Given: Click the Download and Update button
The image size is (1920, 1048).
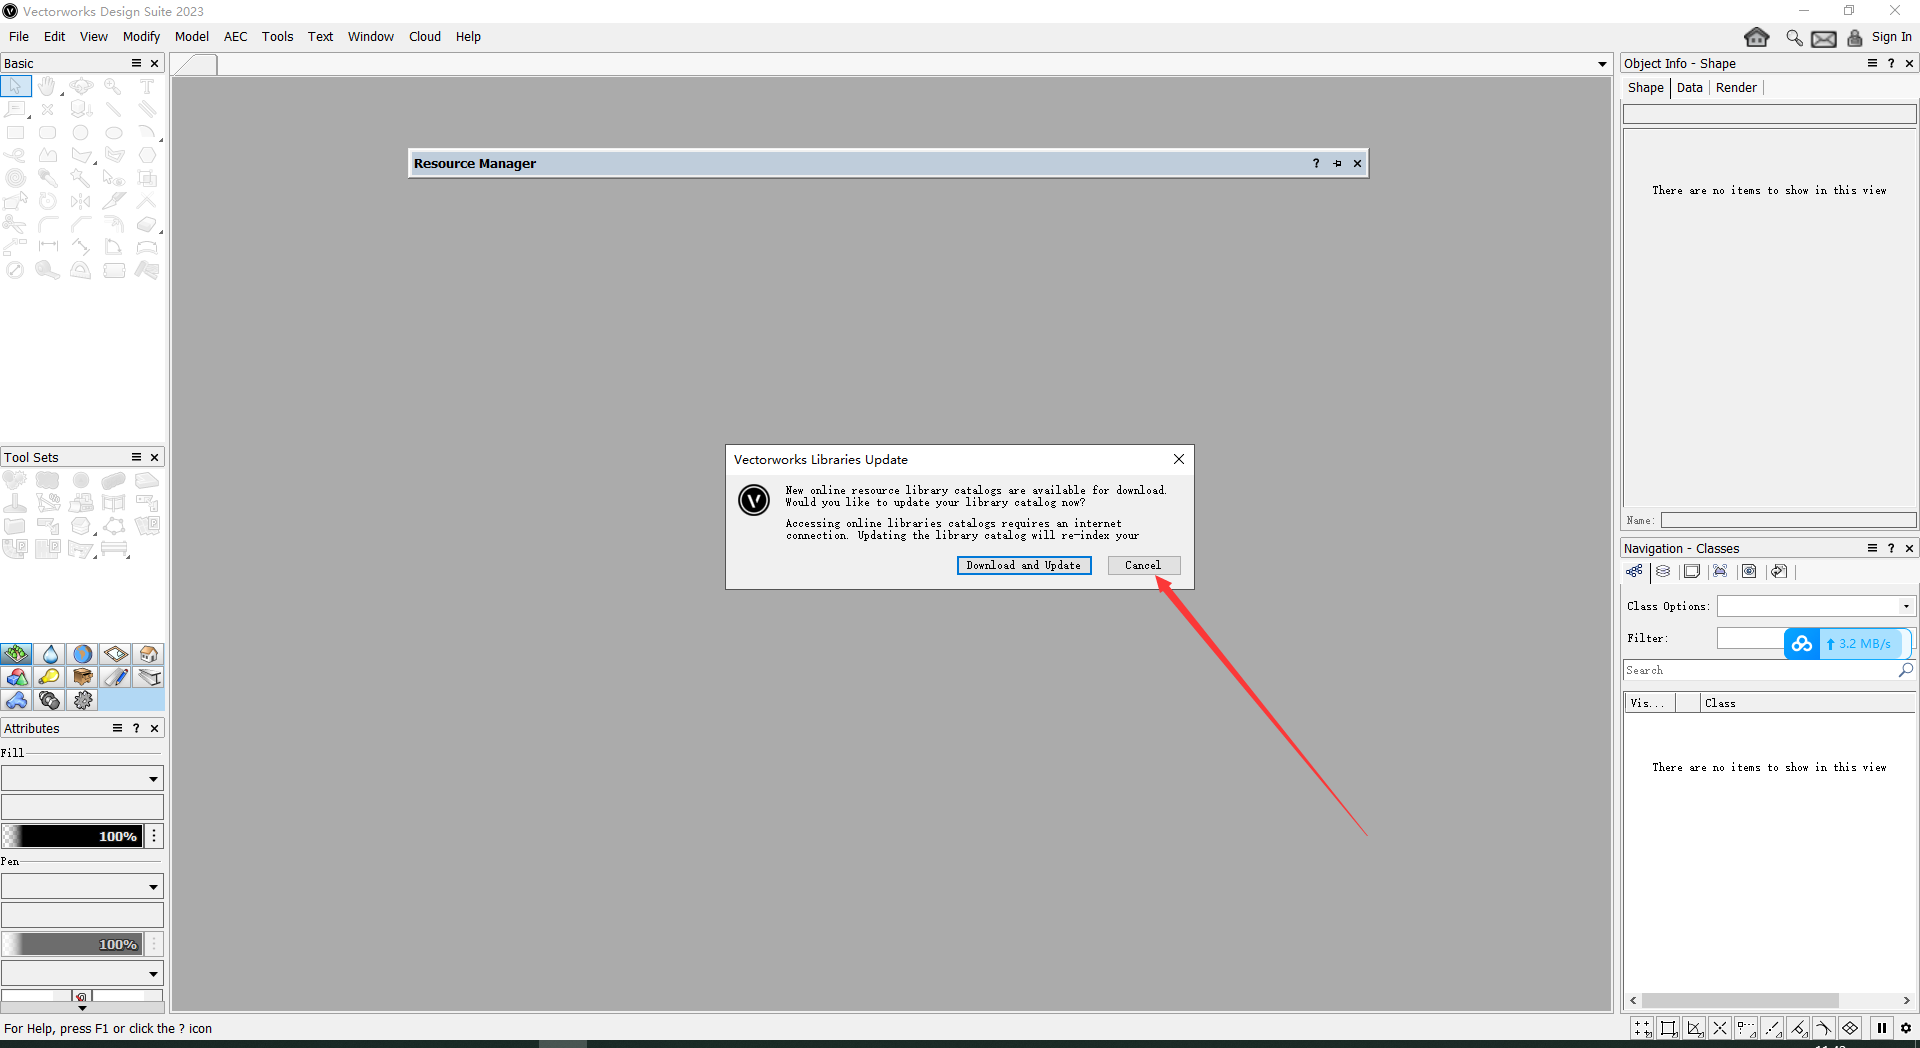Looking at the screenshot, I should [x=1024, y=566].
